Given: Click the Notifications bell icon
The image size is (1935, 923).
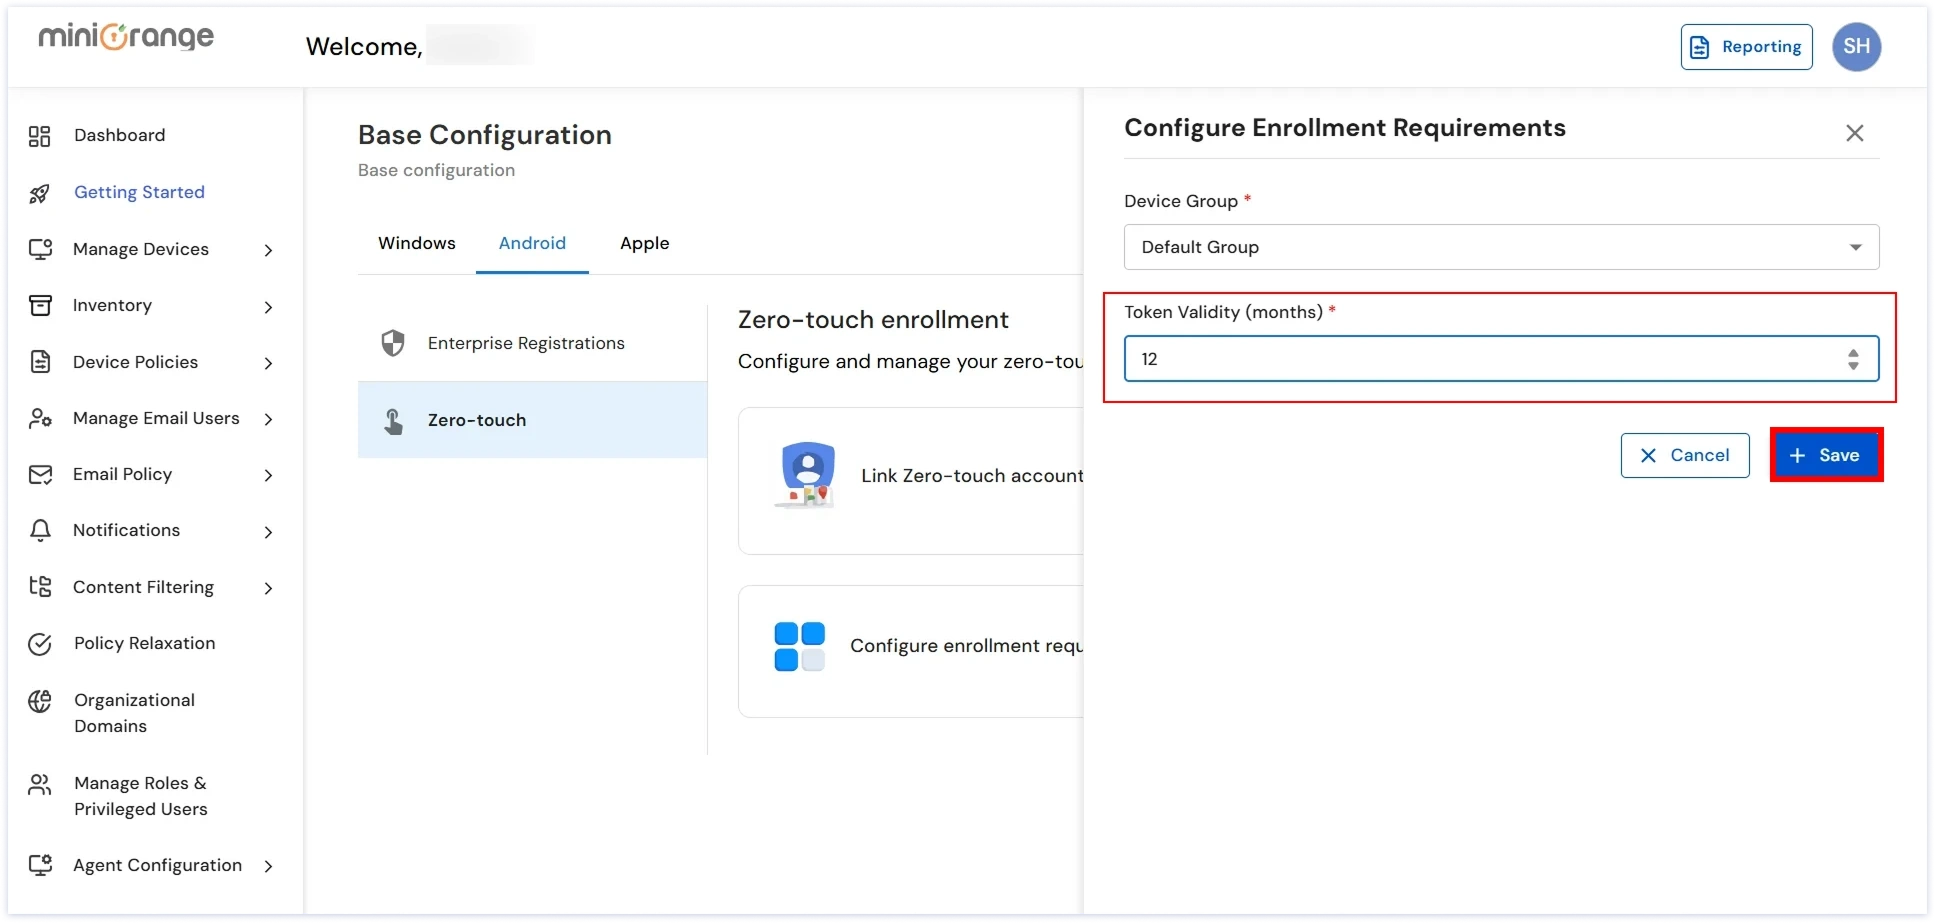Looking at the screenshot, I should pyautogui.click(x=40, y=531).
